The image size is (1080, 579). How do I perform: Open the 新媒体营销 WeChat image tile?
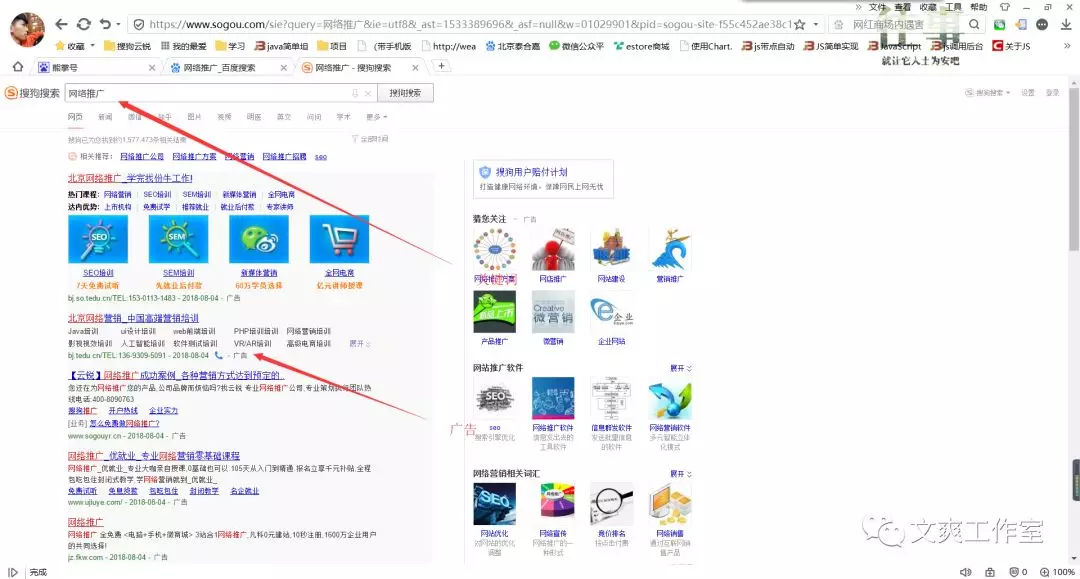[x=259, y=239]
